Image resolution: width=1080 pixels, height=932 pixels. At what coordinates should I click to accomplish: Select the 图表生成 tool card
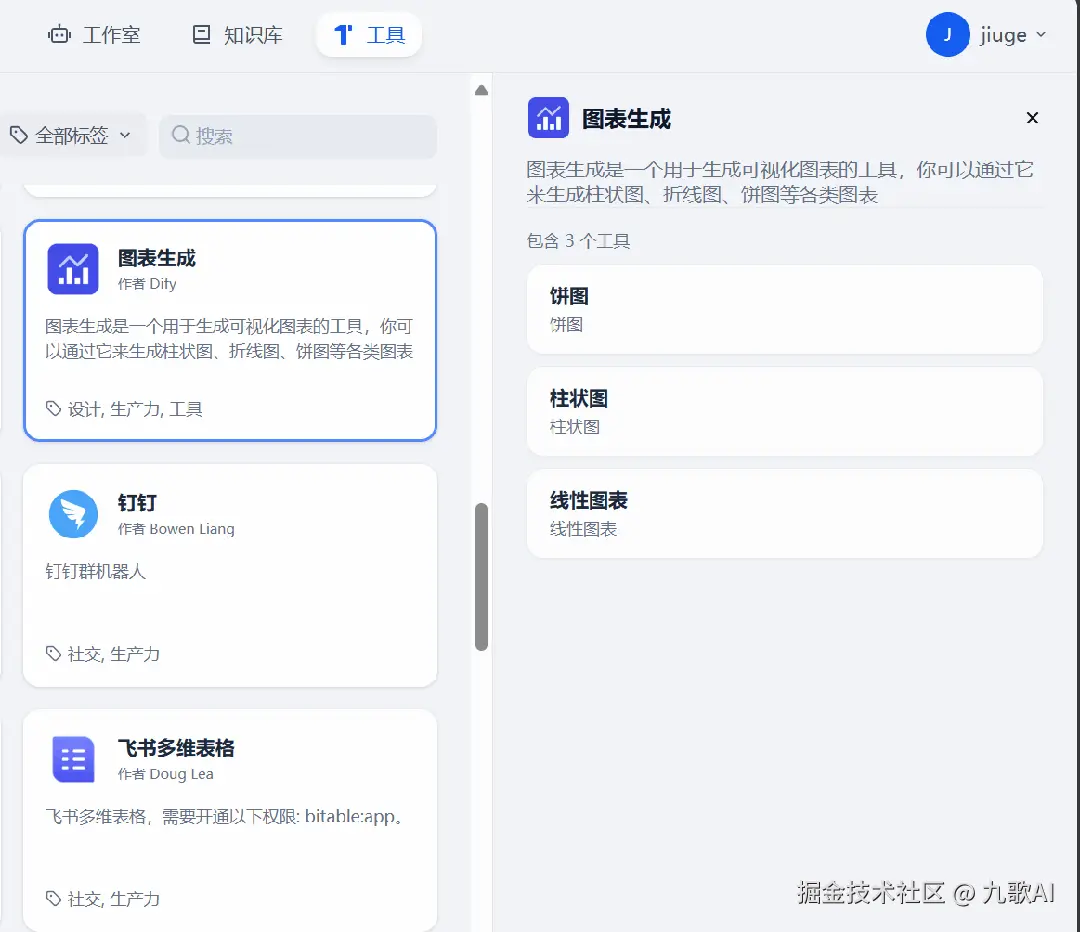click(230, 330)
